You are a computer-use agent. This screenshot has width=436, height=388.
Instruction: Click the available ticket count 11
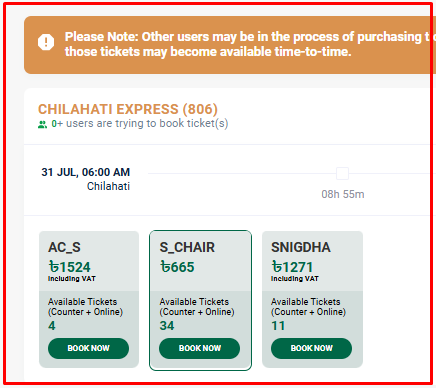pyautogui.click(x=278, y=326)
